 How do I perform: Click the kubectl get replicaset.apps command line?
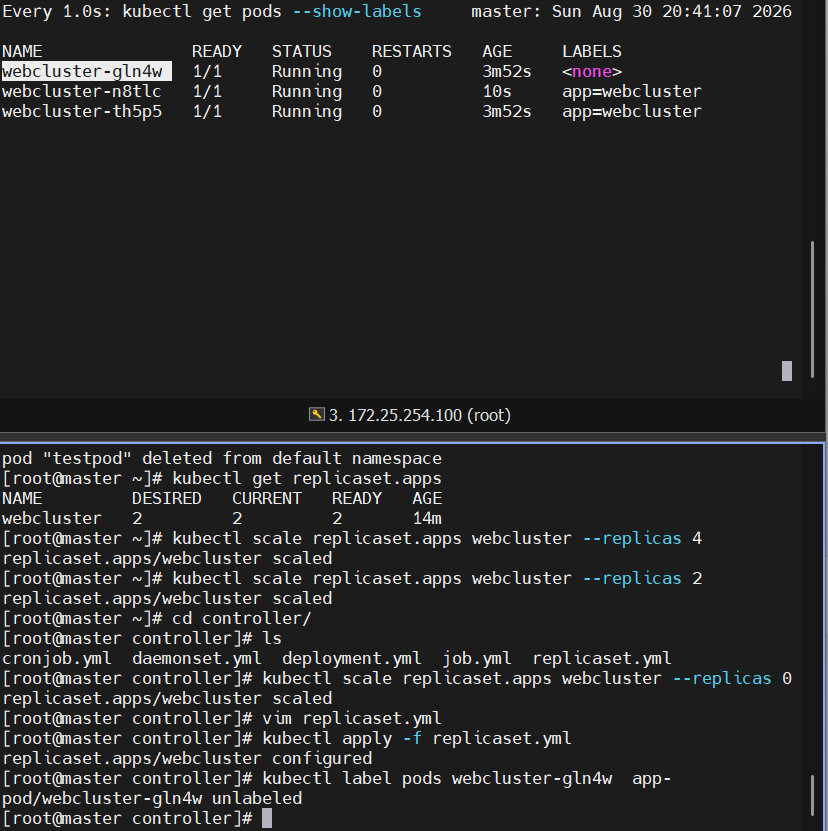[x=306, y=478]
